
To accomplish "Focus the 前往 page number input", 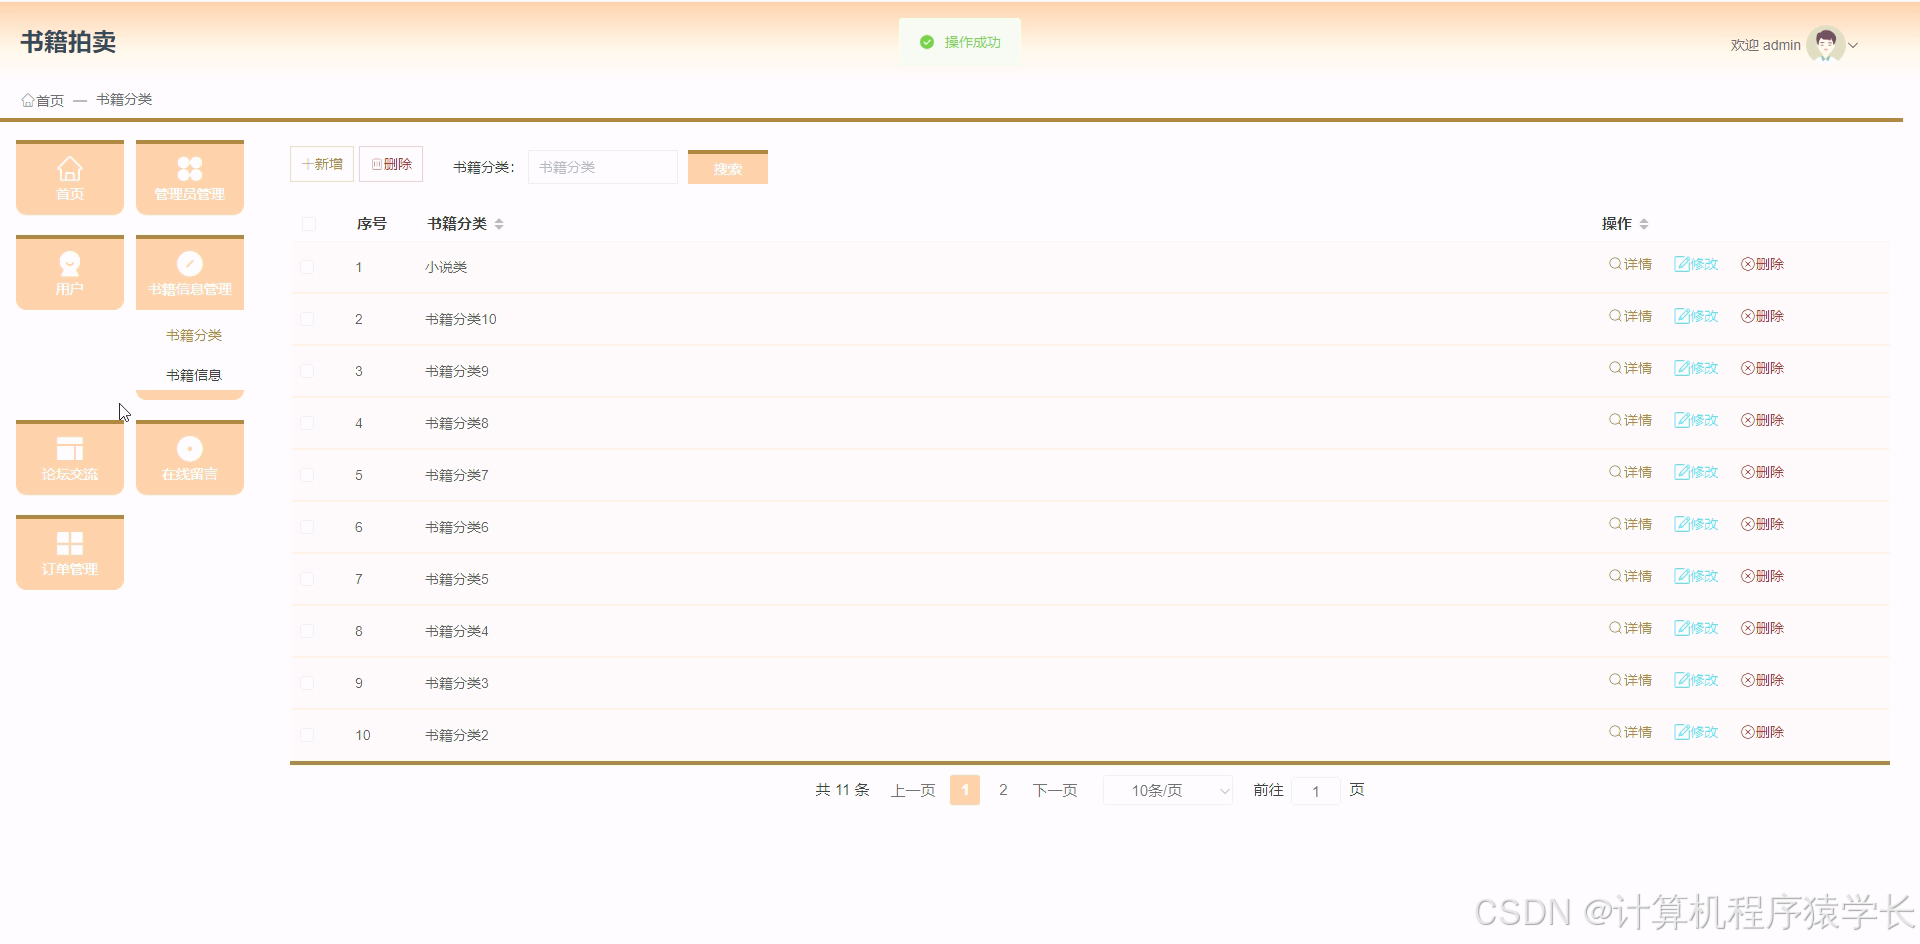I will (x=1316, y=791).
